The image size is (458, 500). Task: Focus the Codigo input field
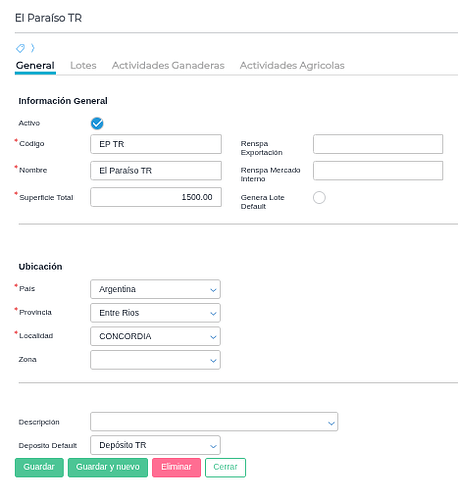coord(156,144)
